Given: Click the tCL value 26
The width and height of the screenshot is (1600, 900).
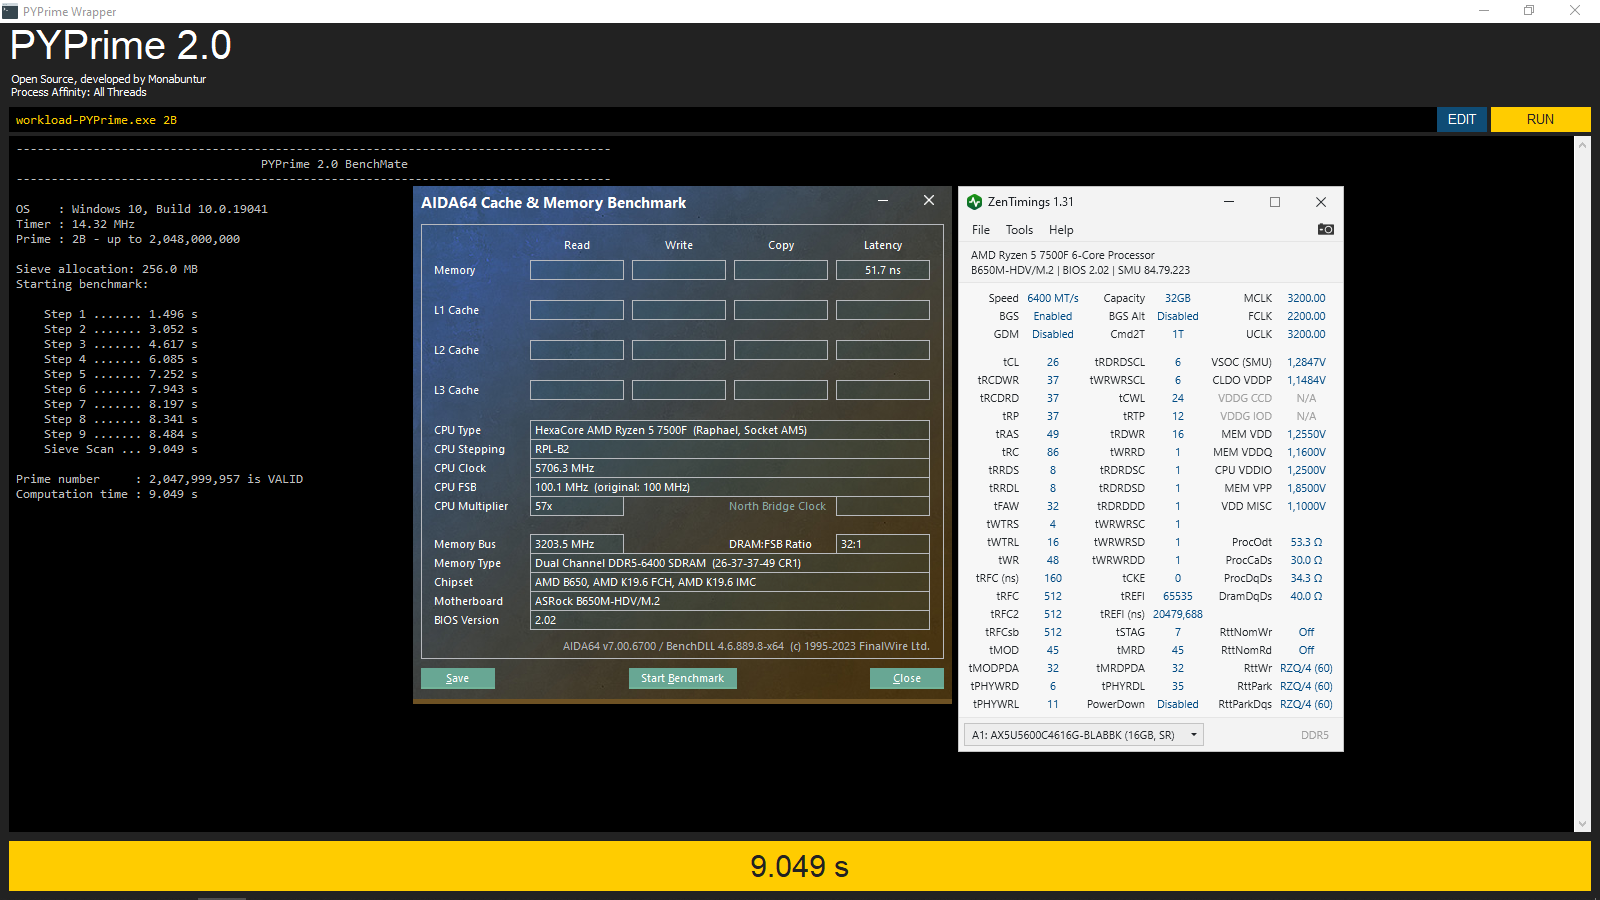Looking at the screenshot, I should tap(1053, 362).
